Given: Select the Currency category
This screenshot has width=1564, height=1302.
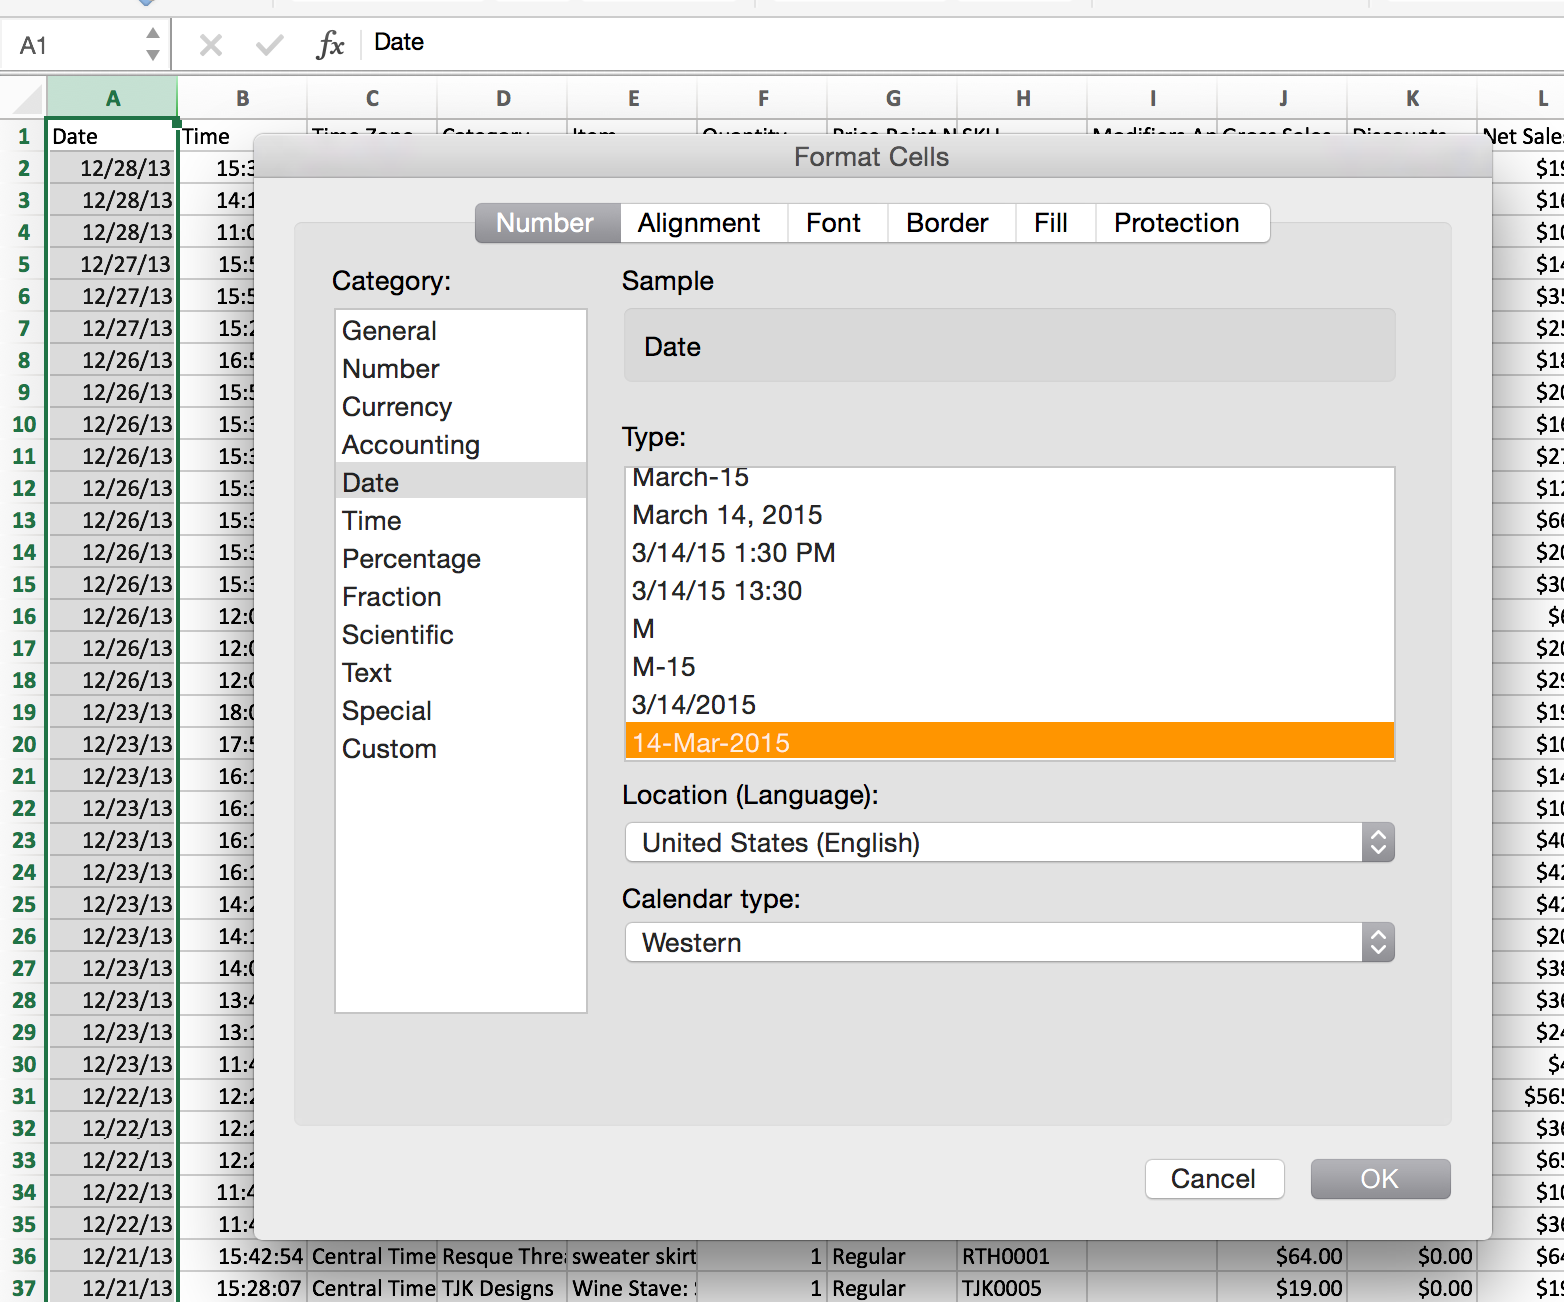Looking at the screenshot, I should [x=397, y=407].
